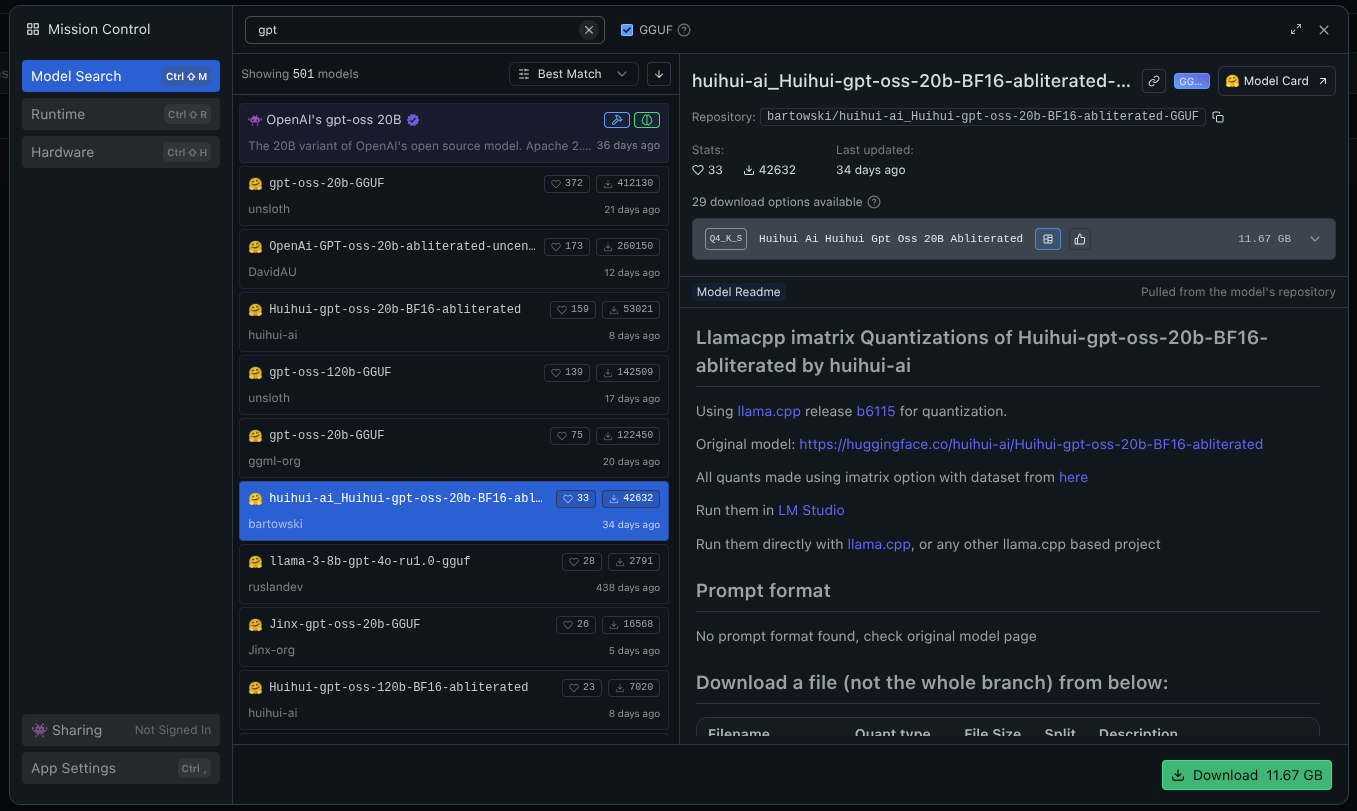Image resolution: width=1357 pixels, height=811 pixels.
Task: Copy the repository name with copy icon
Action: (1218, 117)
